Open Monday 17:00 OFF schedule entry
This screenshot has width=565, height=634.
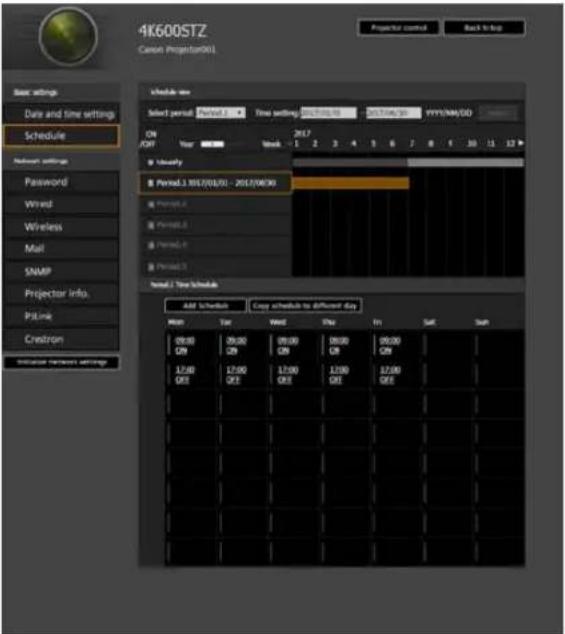coord(184,375)
